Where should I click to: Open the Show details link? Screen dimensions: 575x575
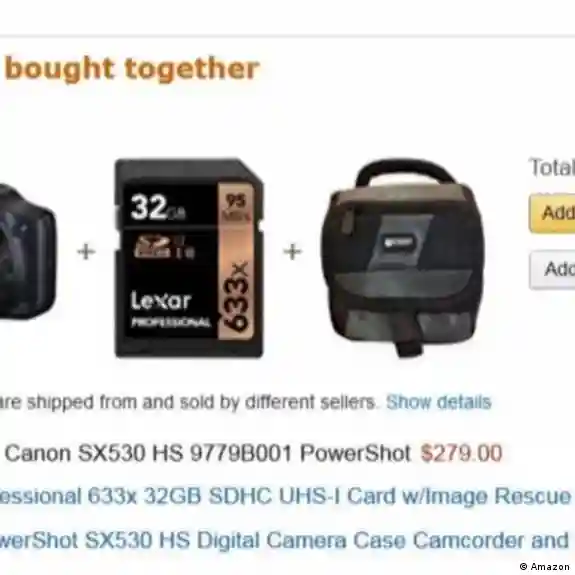point(439,402)
